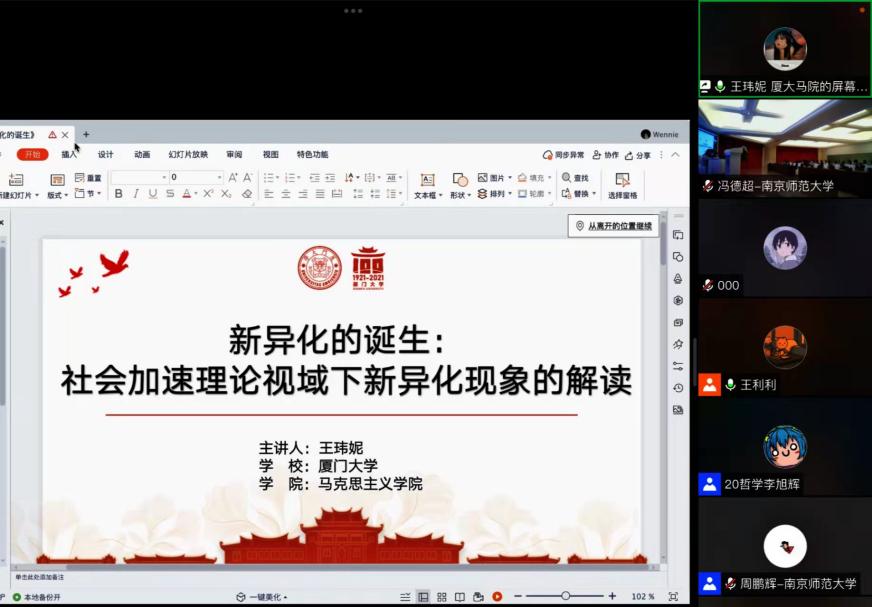
Task: Switch to slide sorter grid view
Action: pos(441,597)
